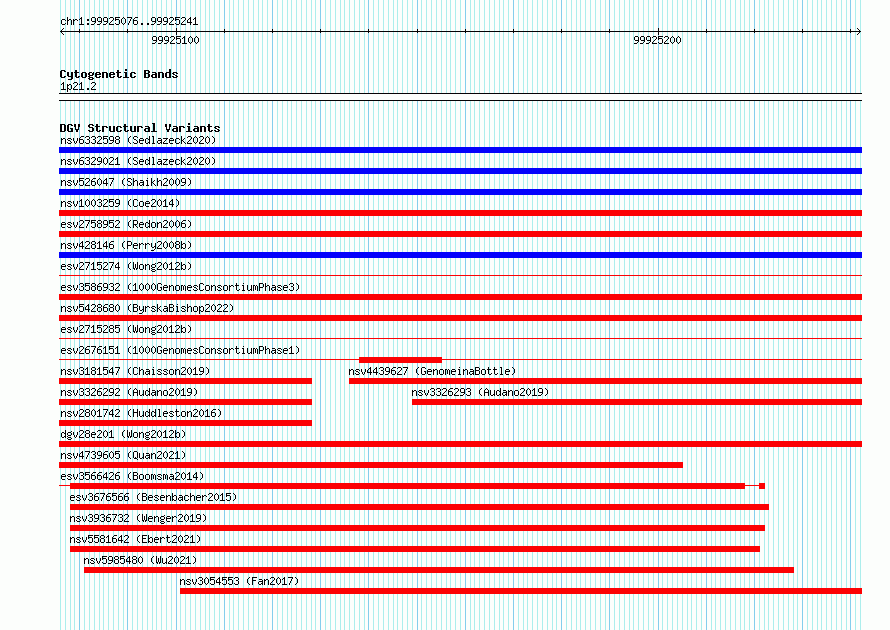Image resolution: width=890 pixels, height=630 pixels.
Task: Click the red bar under nsv3326293
Action: click(x=637, y=402)
